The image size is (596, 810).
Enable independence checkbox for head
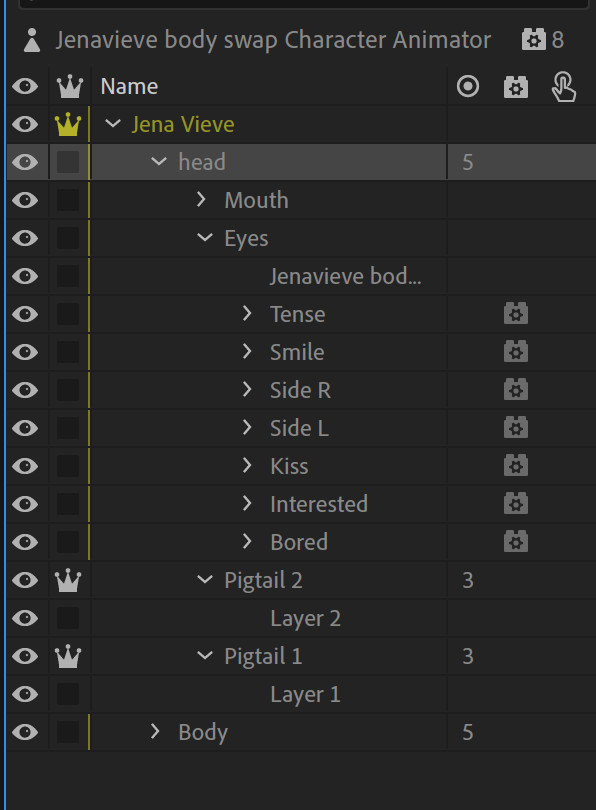[68, 162]
